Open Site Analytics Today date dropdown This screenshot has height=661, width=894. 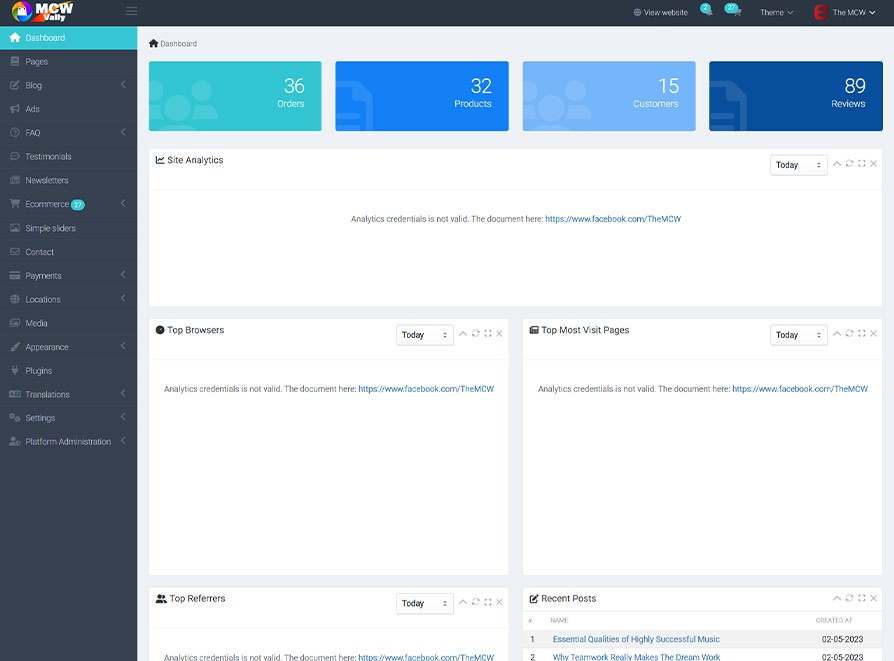(798, 165)
